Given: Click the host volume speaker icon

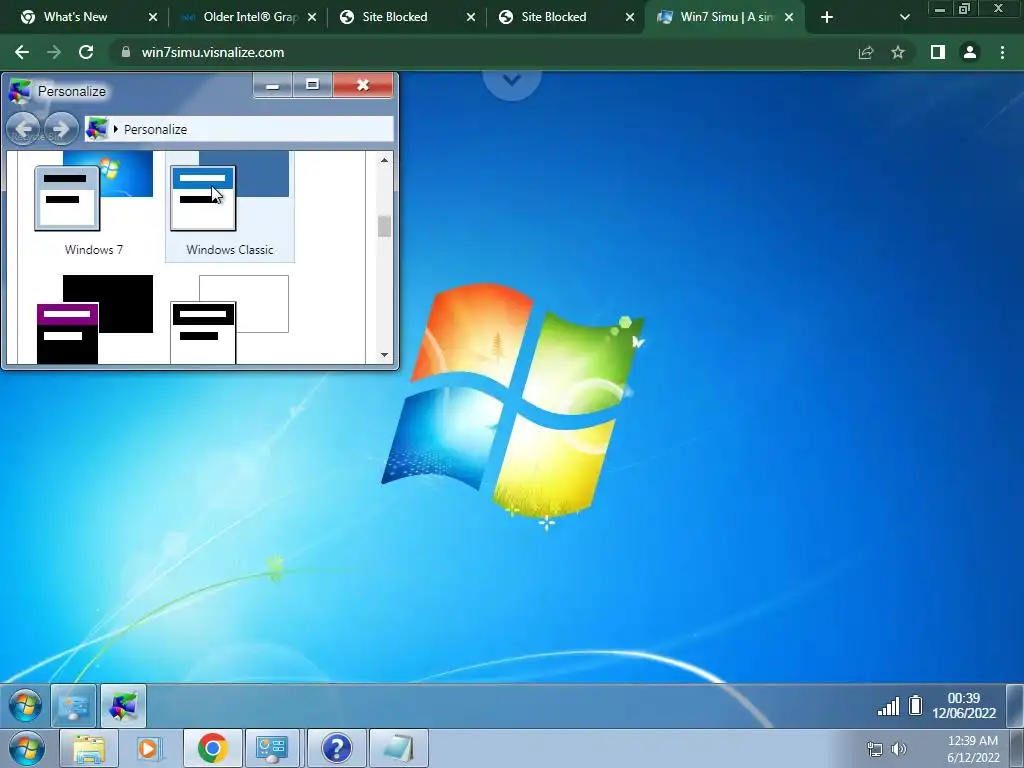Looking at the screenshot, I should coord(899,749).
